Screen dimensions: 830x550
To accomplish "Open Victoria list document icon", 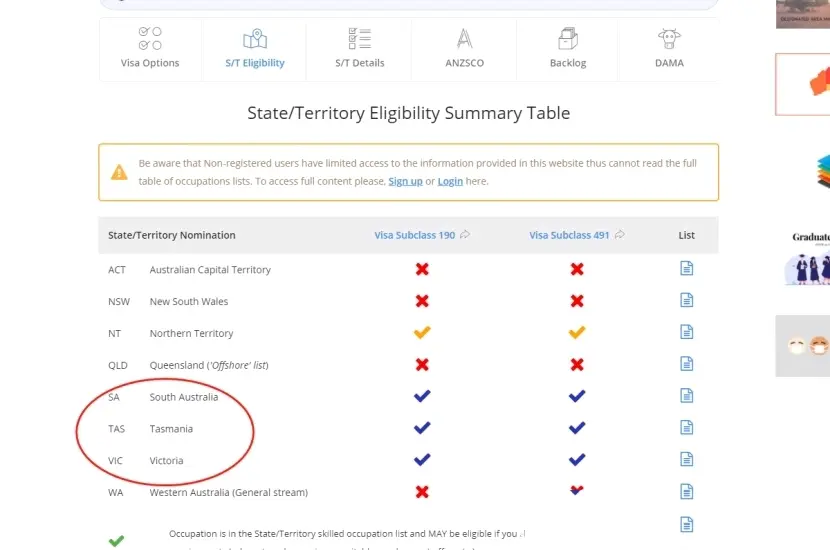I will click(x=687, y=460).
